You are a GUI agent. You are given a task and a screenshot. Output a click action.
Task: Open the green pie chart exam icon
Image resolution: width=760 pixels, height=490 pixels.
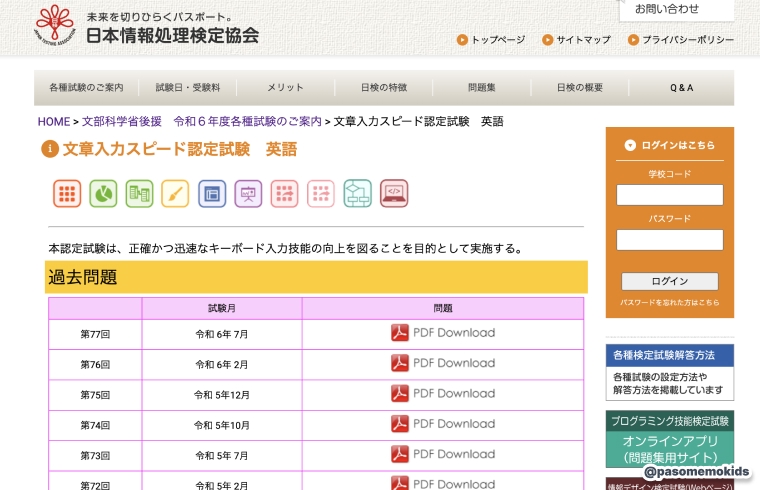point(103,193)
